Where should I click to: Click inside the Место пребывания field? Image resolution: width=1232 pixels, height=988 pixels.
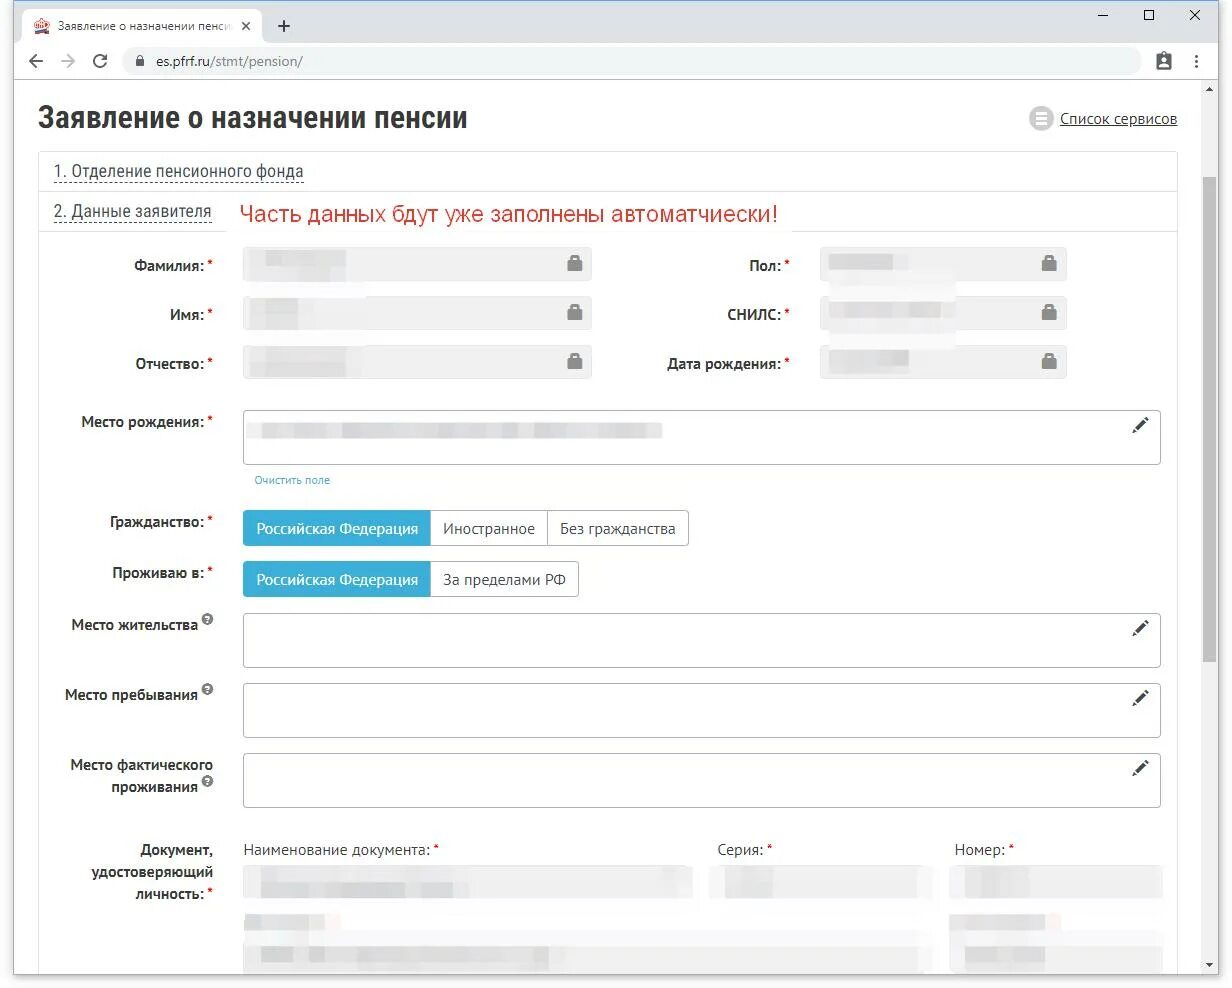point(701,710)
